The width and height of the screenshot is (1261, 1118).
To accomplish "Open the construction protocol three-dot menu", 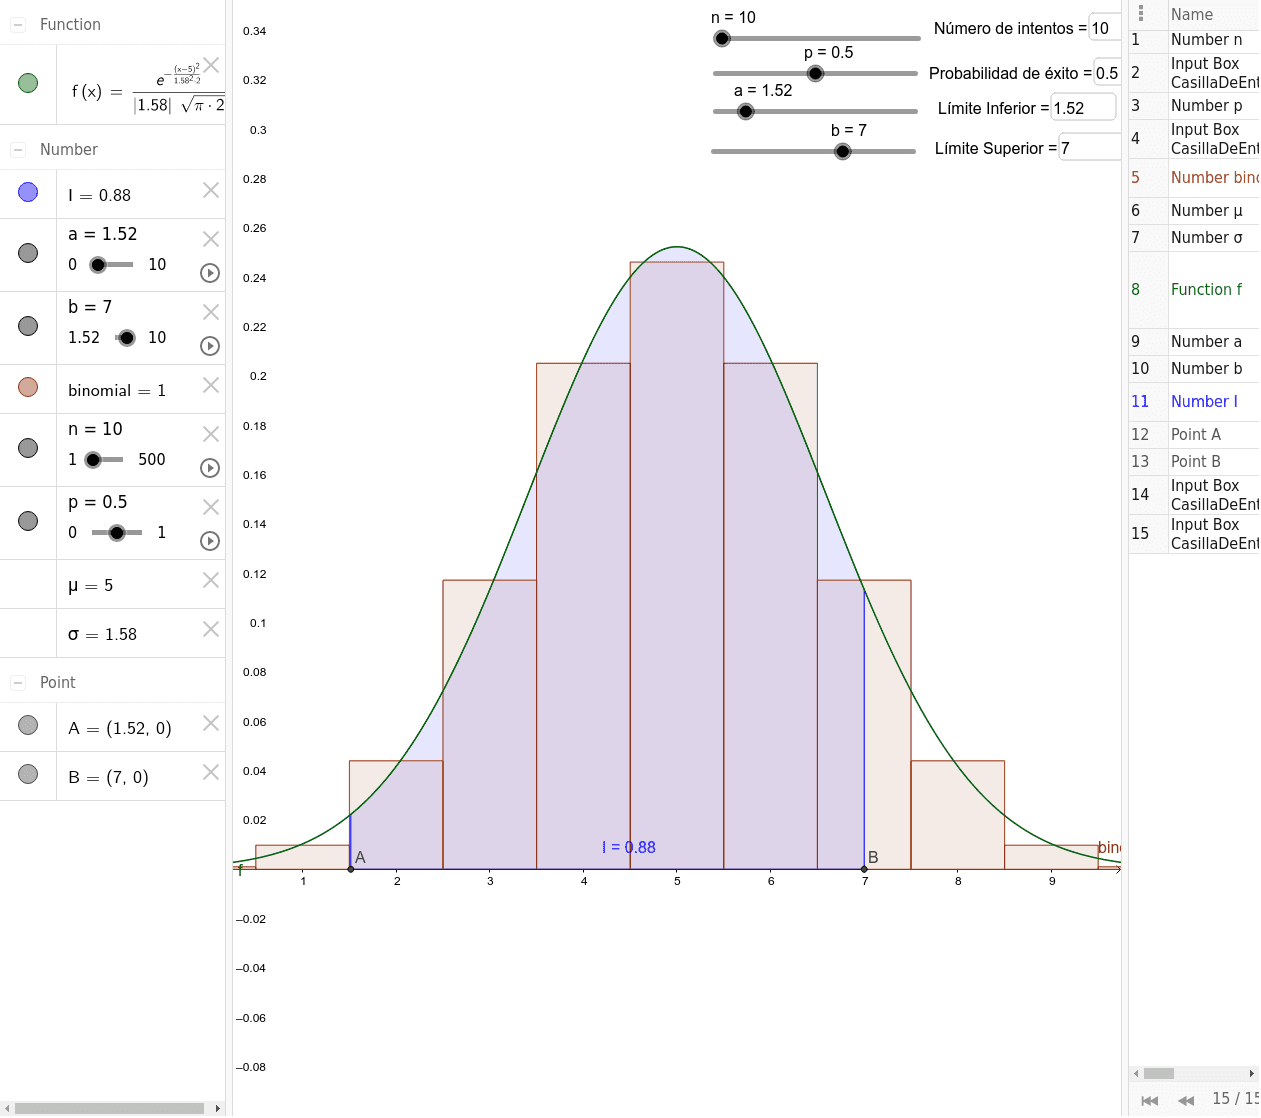I will point(1141,12).
